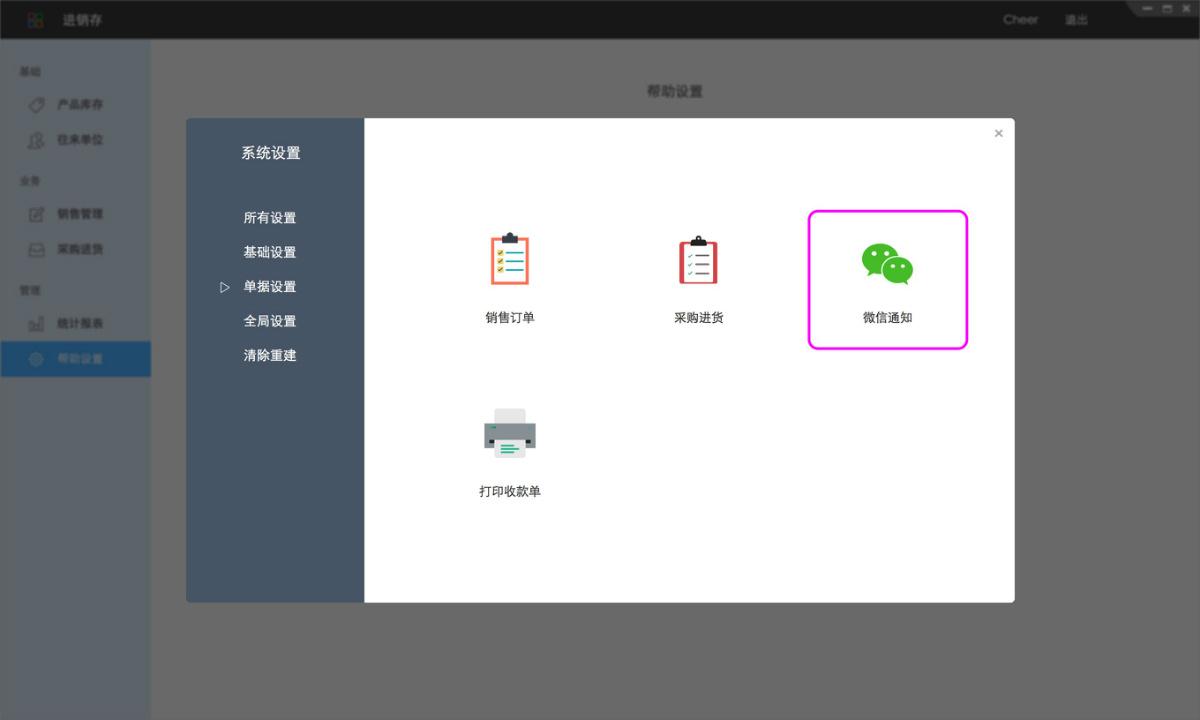Click the 退出 logout link
The height and width of the screenshot is (720, 1200).
click(1076, 20)
